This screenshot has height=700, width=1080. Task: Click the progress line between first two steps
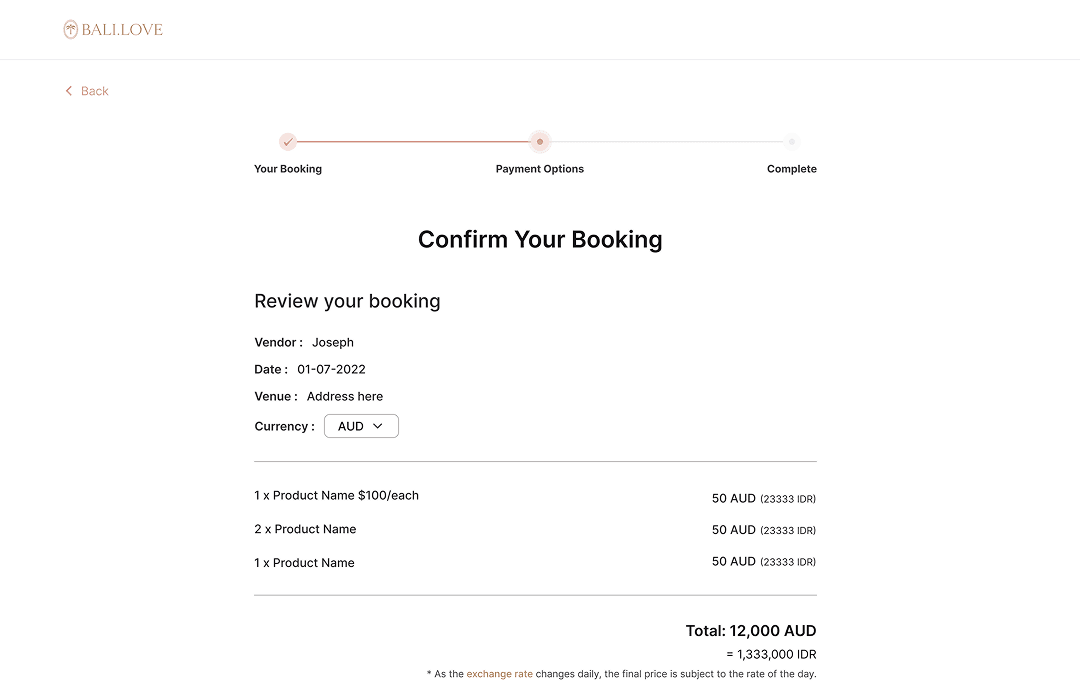(x=414, y=142)
